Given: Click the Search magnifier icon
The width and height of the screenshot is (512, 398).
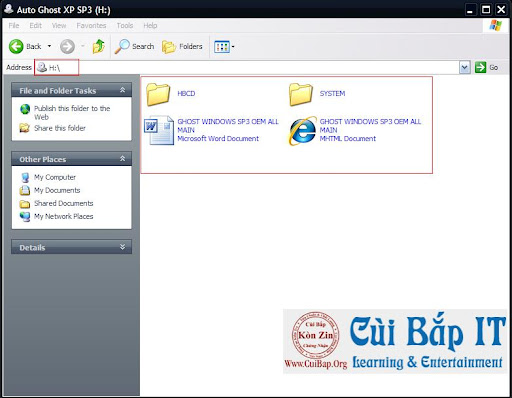Looking at the screenshot, I should 122,46.
